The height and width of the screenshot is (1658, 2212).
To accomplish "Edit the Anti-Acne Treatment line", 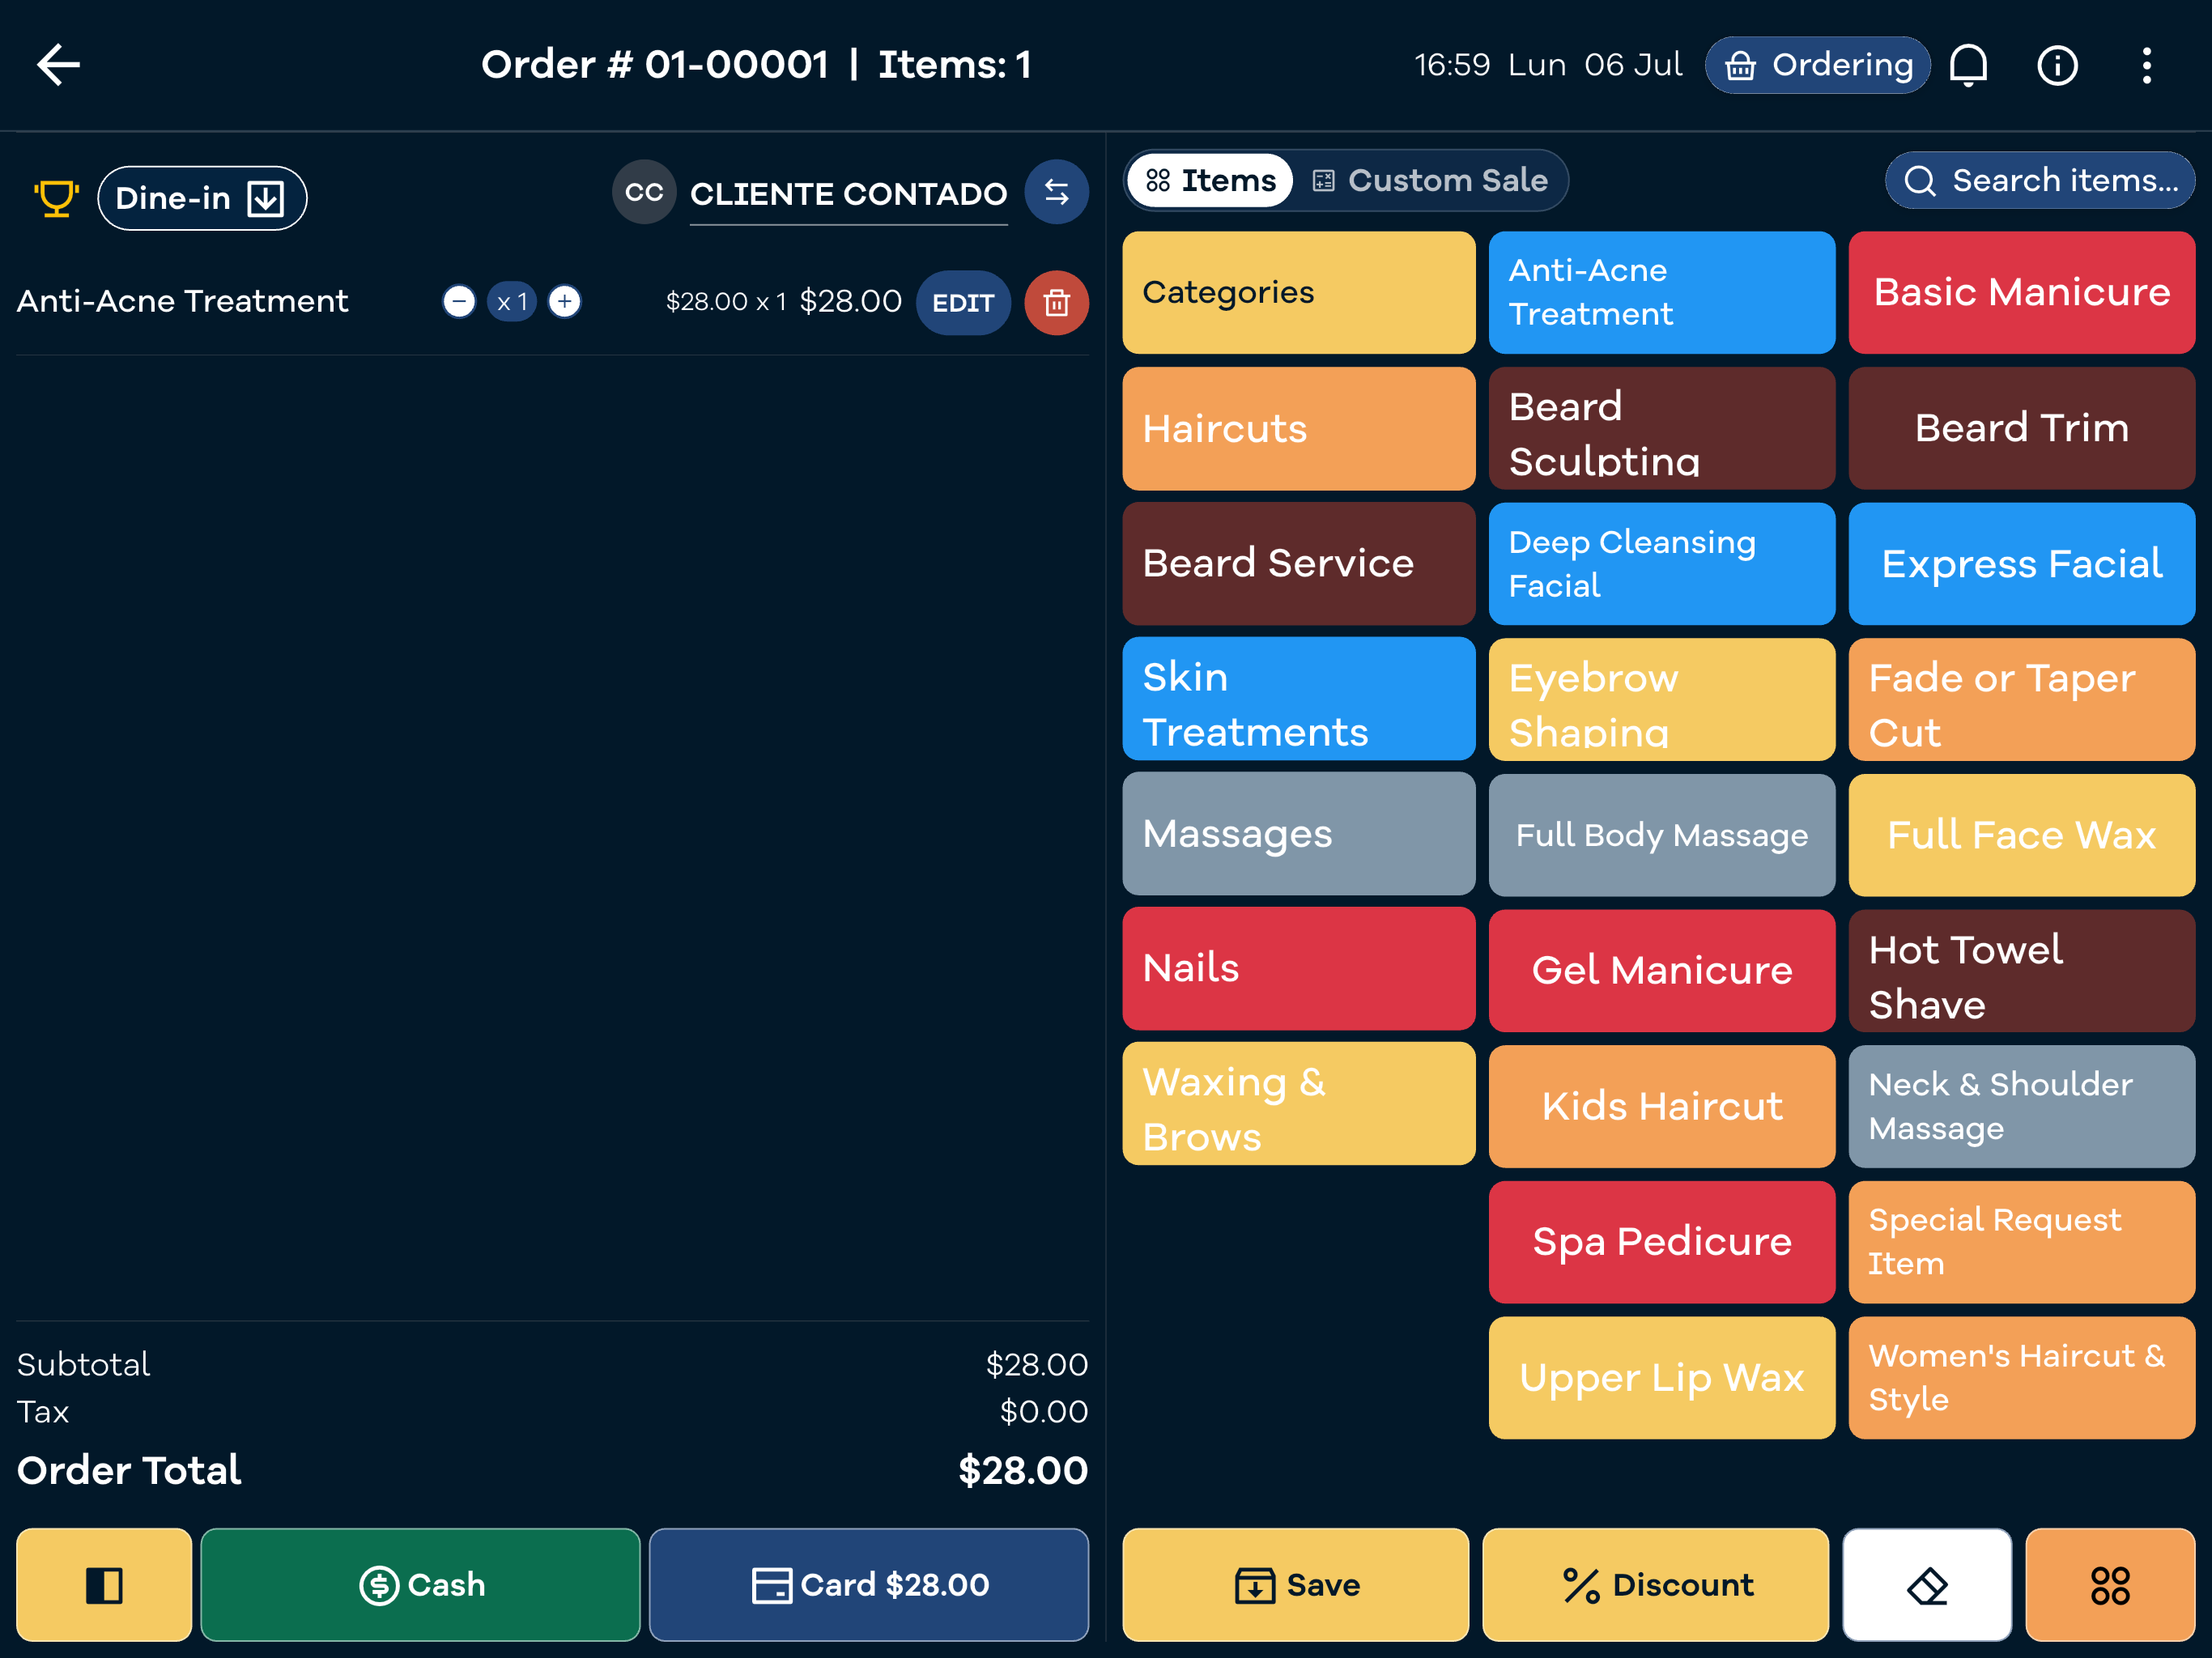I will pos(963,302).
